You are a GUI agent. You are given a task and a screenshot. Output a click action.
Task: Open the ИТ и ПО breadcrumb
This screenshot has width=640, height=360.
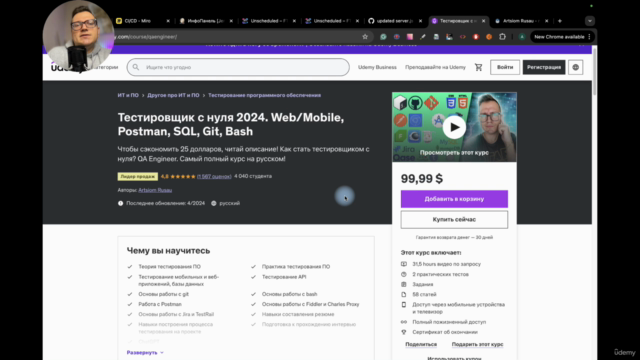[128, 95]
